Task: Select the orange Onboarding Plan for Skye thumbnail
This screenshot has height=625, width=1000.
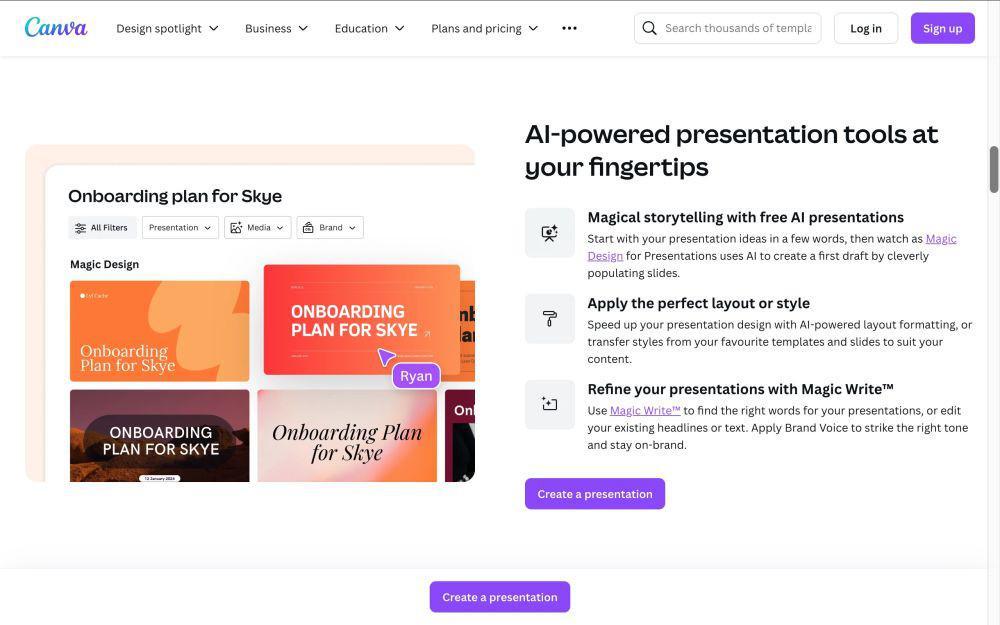Action: point(159,331)
